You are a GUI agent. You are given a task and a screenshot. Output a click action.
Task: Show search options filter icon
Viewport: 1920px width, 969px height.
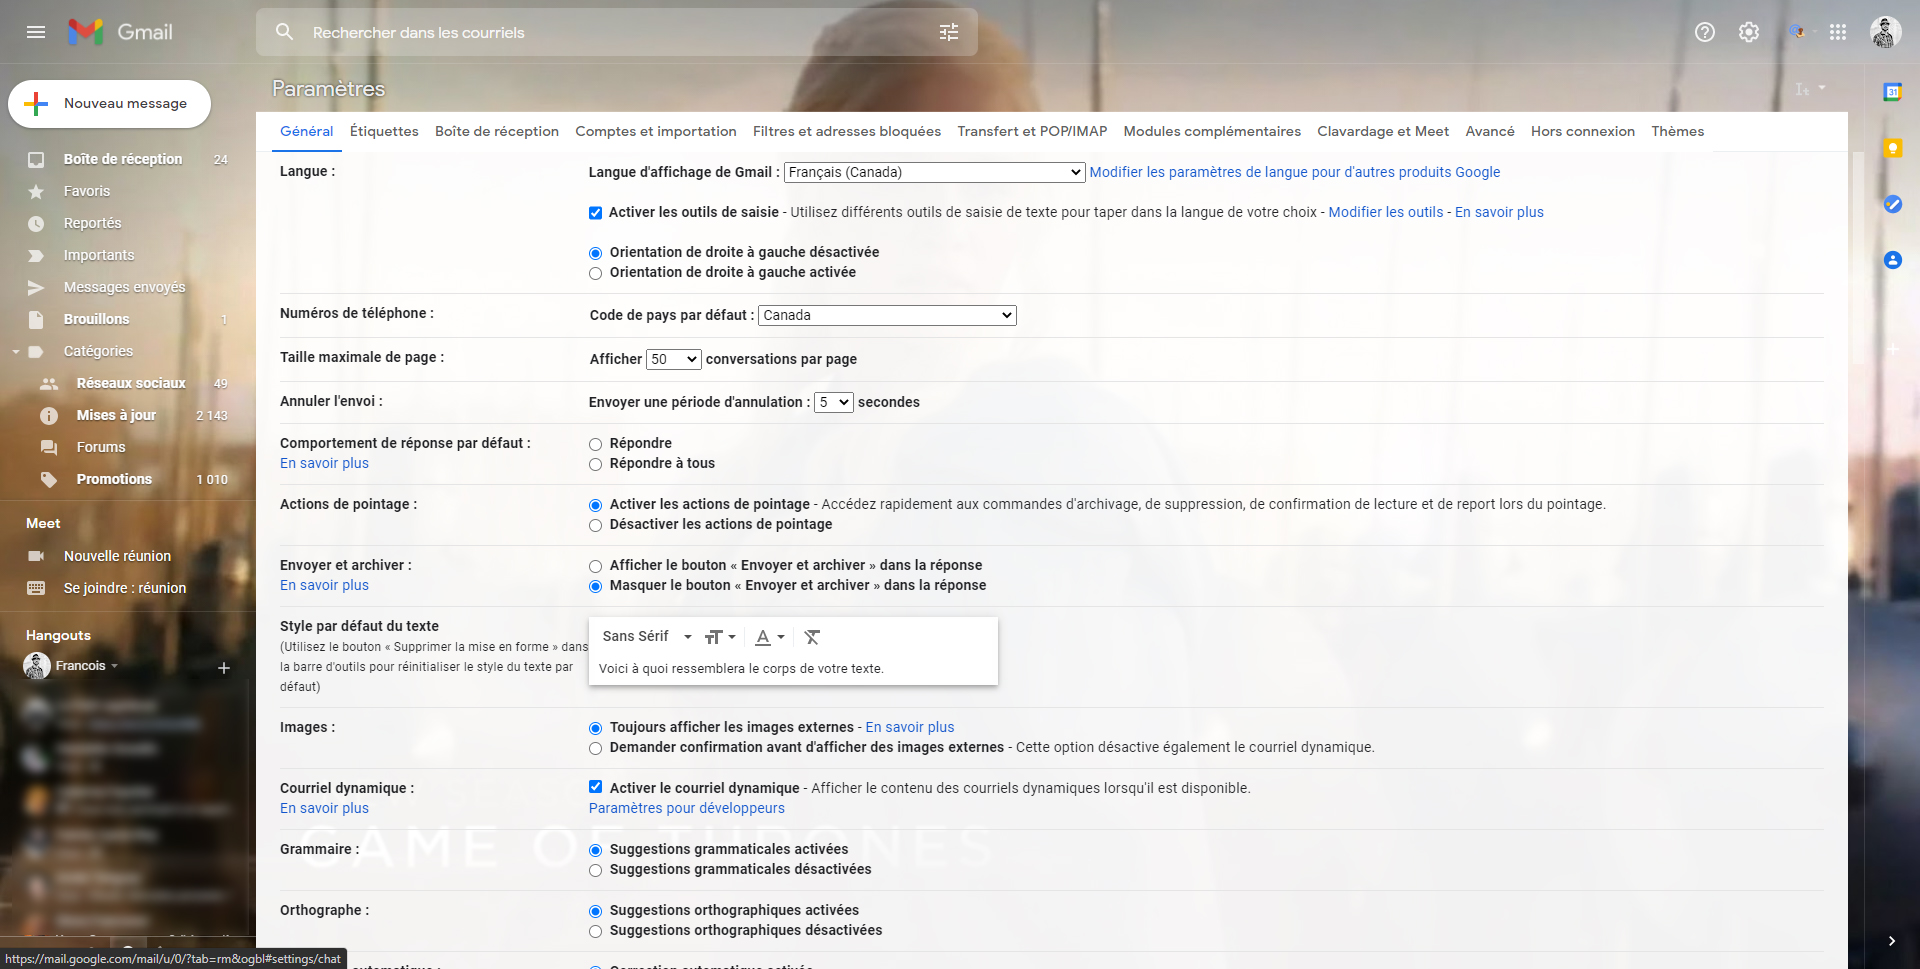coord(949,32)
